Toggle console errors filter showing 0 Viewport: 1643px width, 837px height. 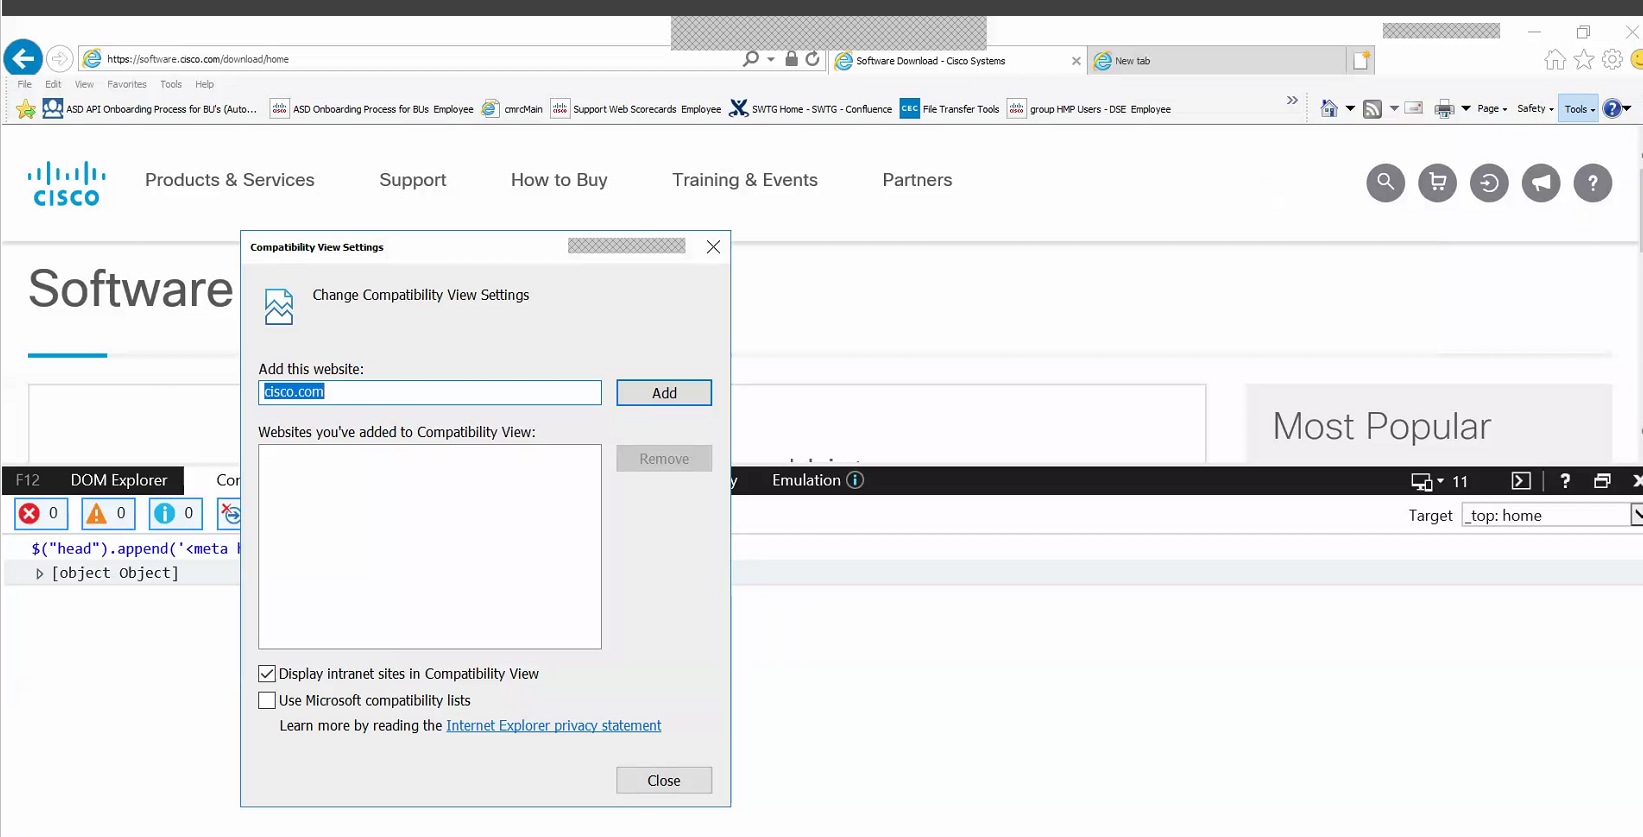coord(41,513)
